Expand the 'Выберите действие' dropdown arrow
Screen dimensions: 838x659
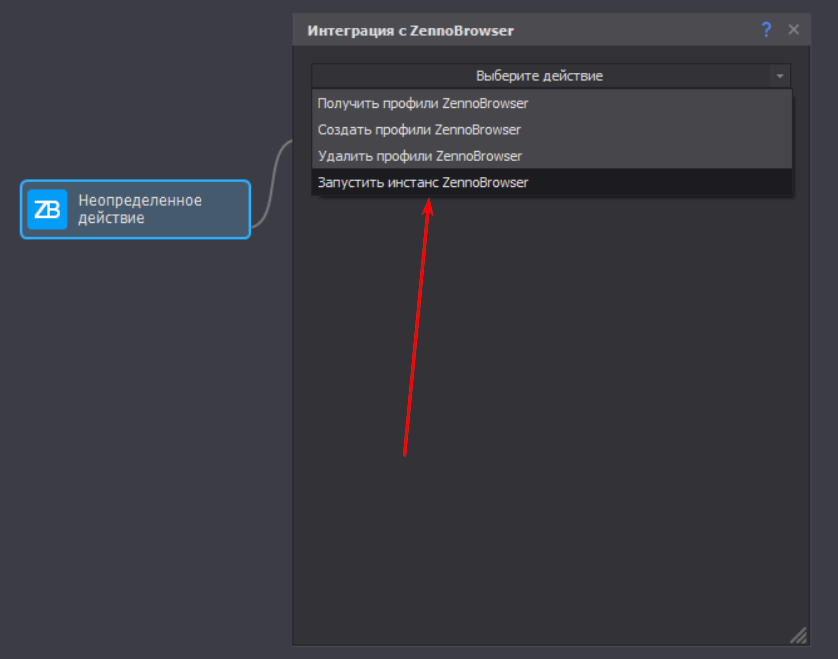point(780,76)
